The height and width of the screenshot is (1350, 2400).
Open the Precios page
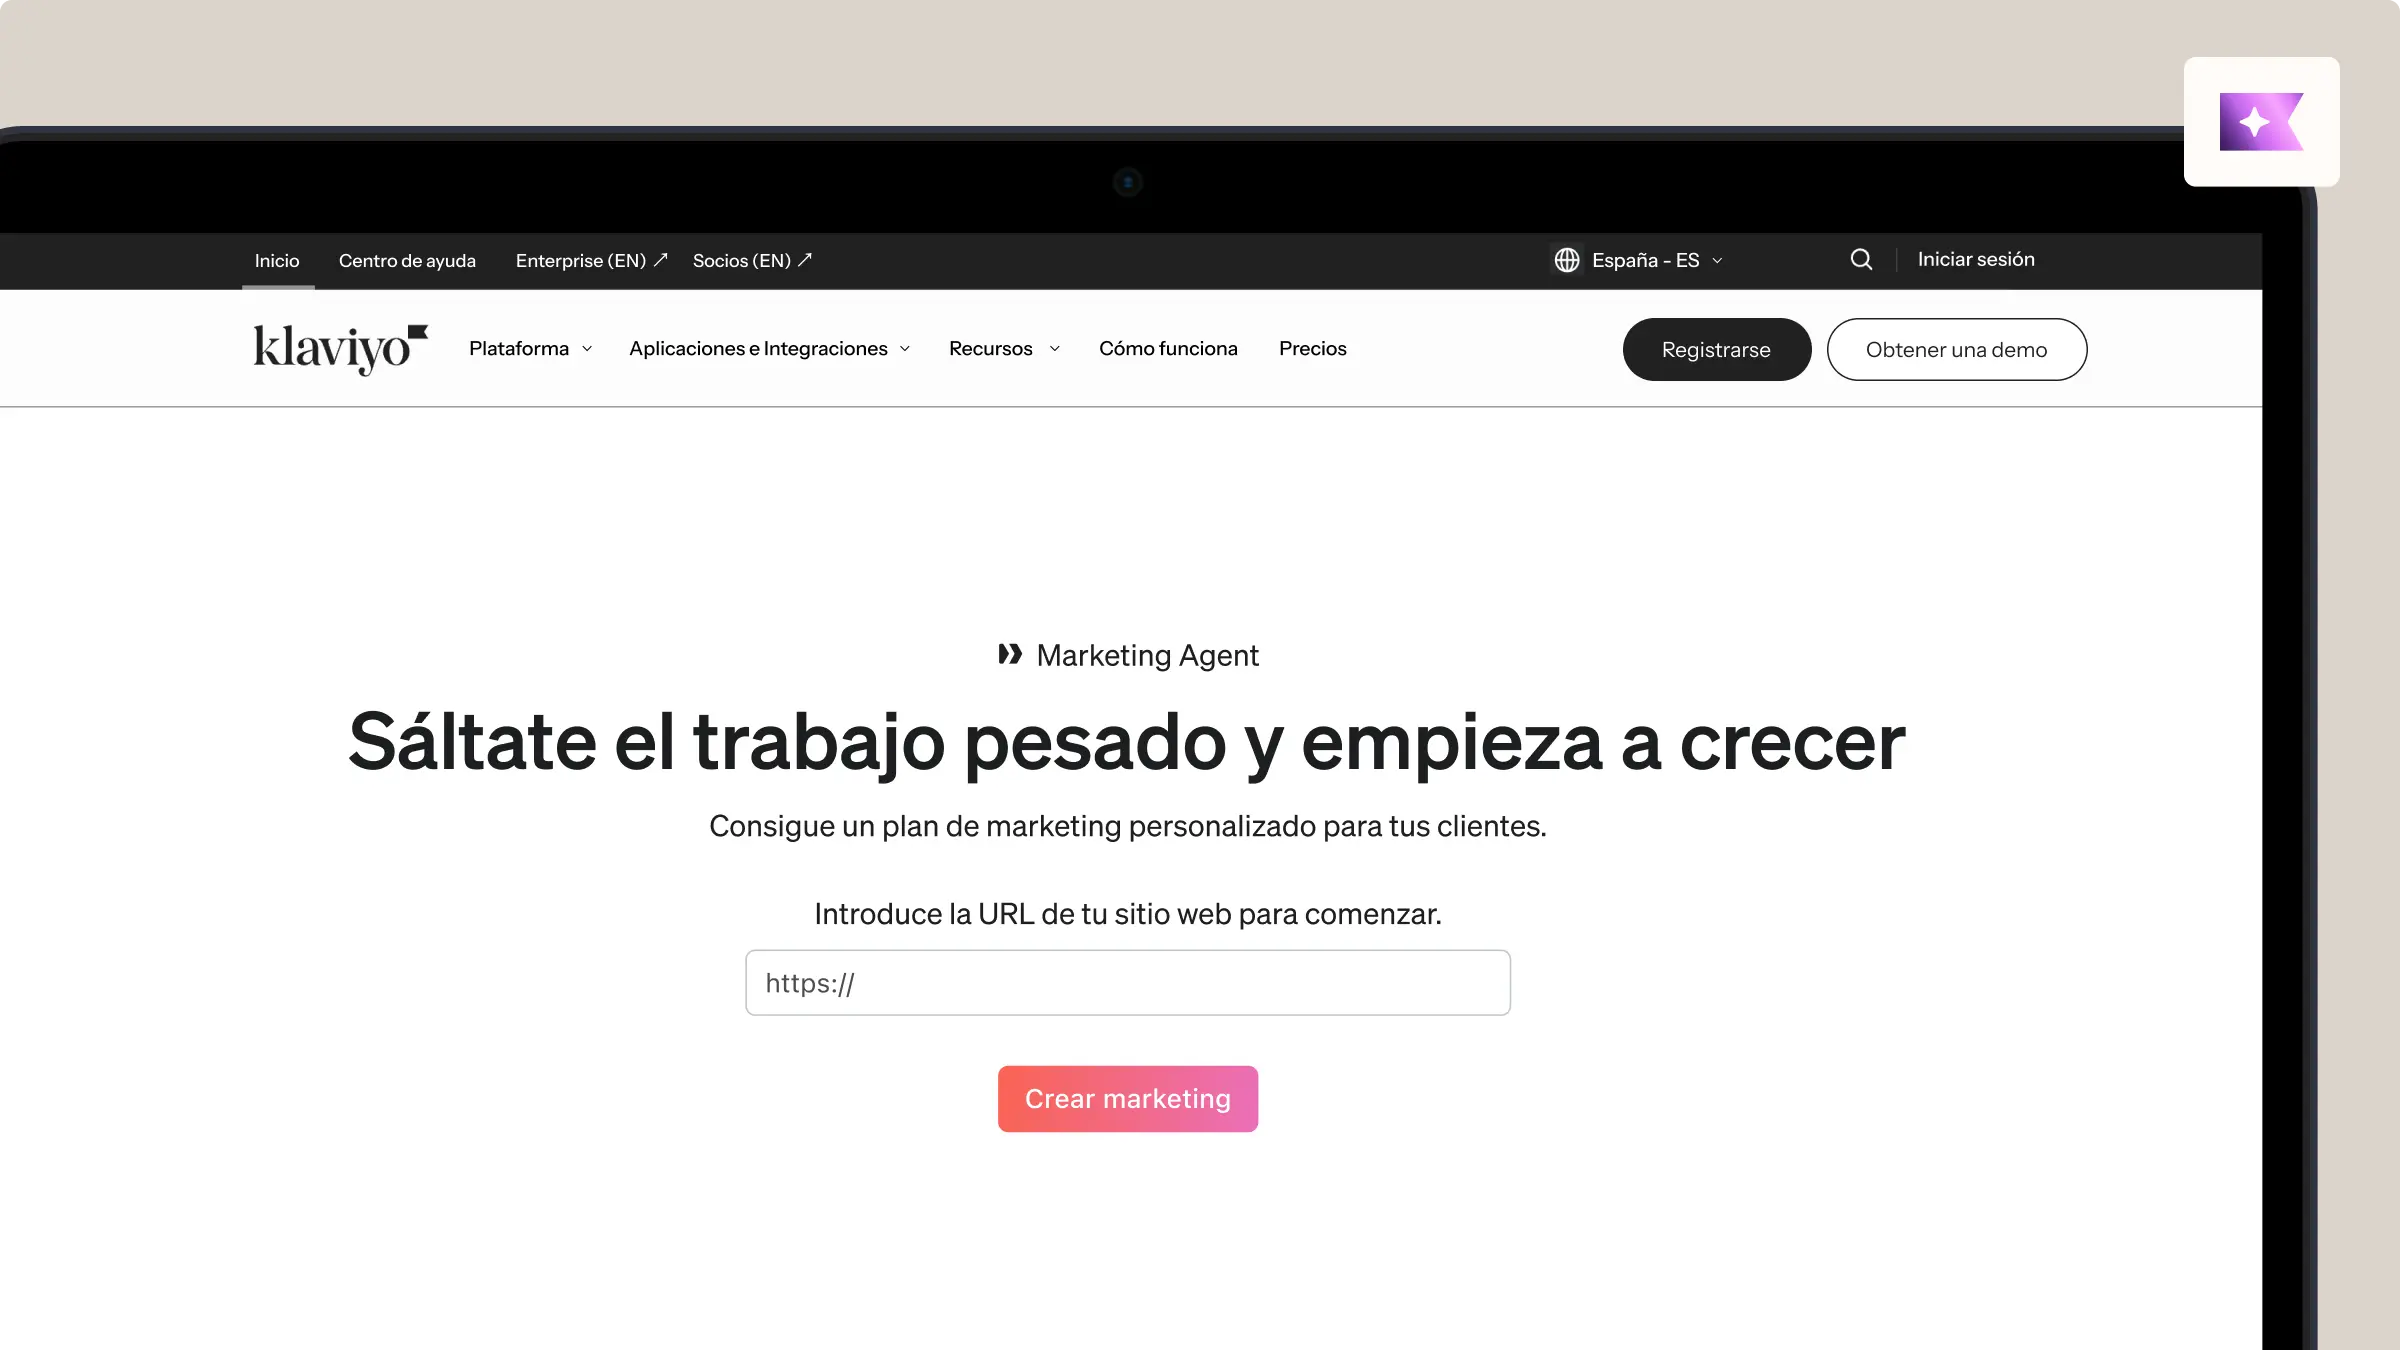tap(1312, 349)
